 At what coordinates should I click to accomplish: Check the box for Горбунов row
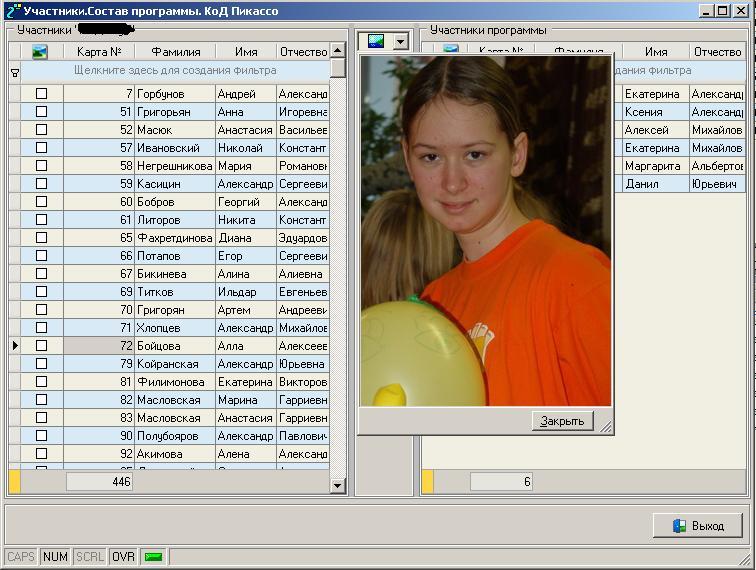pos(41,94)
